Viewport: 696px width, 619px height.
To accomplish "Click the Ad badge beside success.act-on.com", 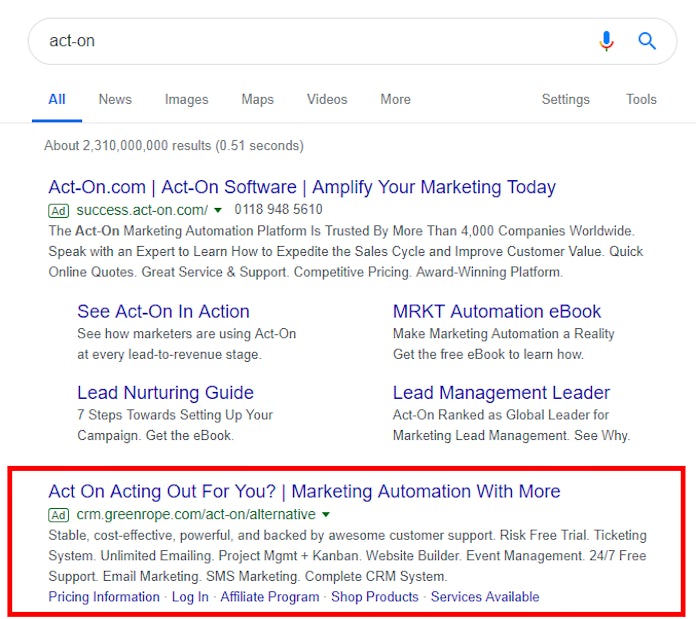I will pyautogui.click(x=59, y=210).
